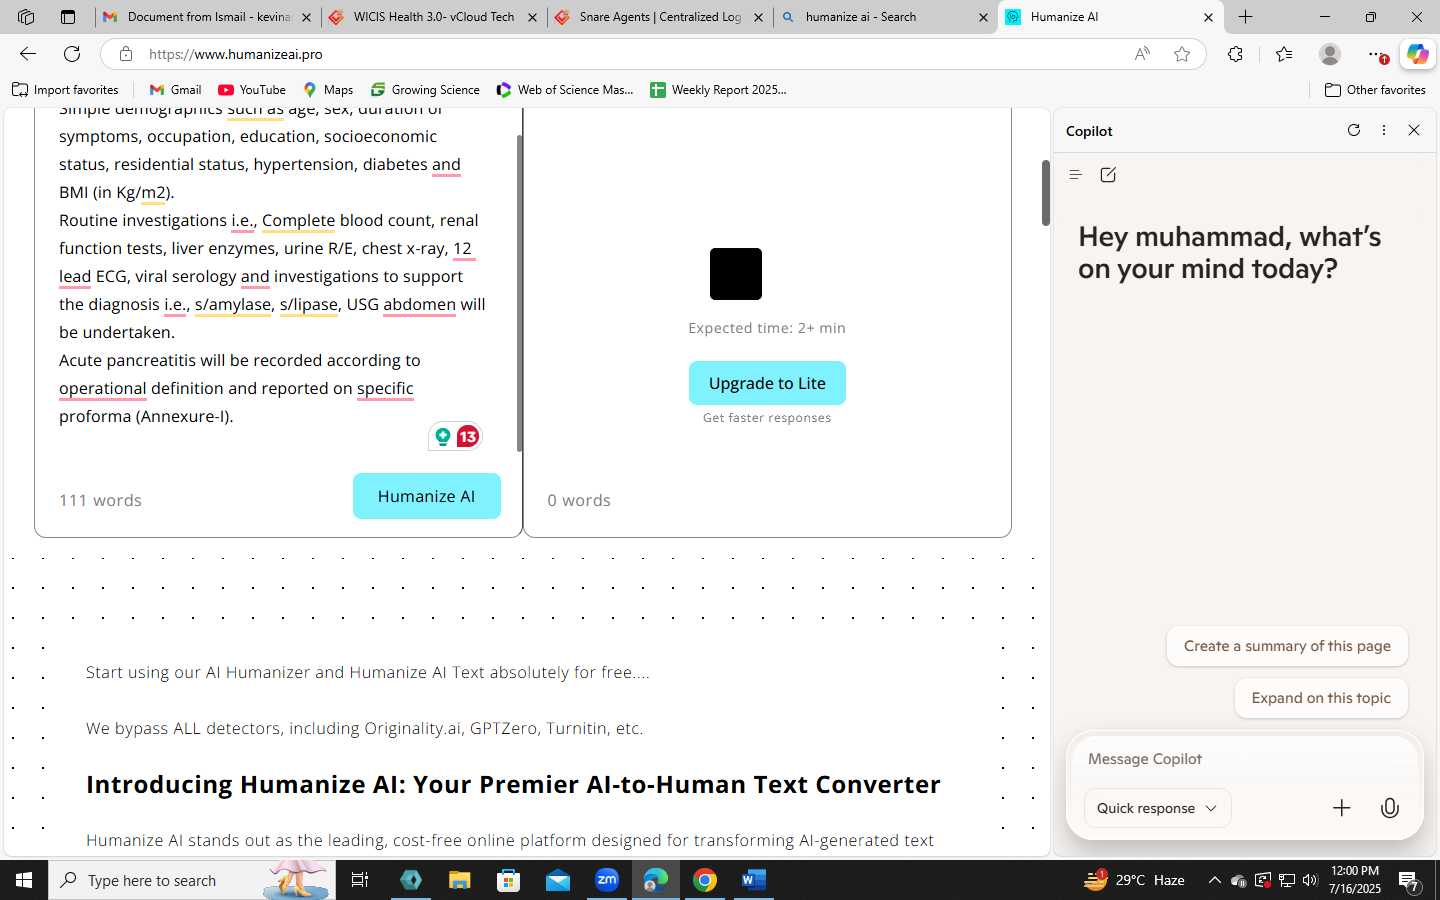Click the Windows search box
The height and width of the screenshot is (900, 1440).
192,880
